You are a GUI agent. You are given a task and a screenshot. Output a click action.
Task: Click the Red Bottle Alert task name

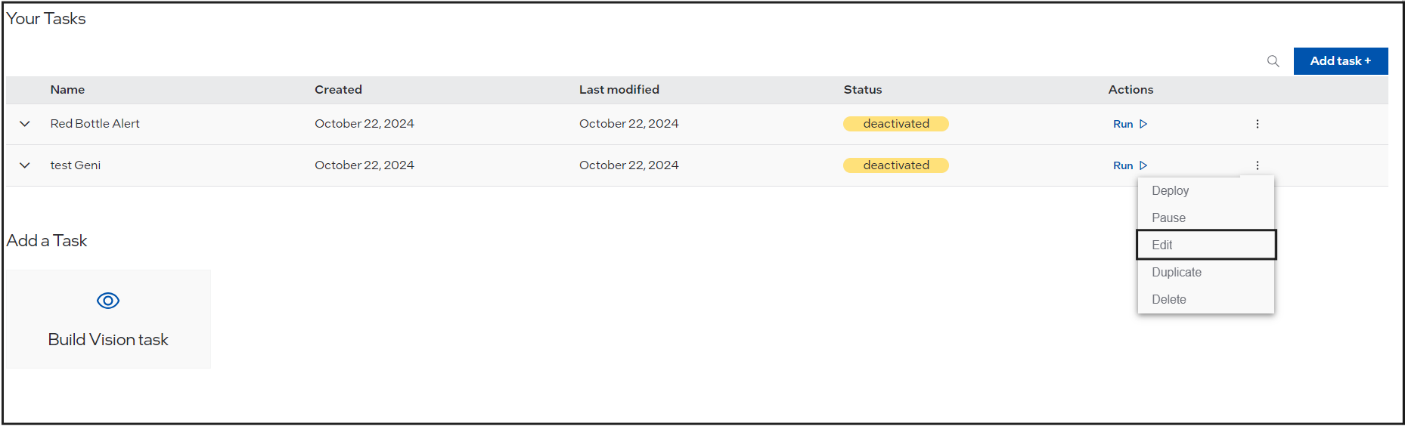pyautogui.click(x=95, y=124)
